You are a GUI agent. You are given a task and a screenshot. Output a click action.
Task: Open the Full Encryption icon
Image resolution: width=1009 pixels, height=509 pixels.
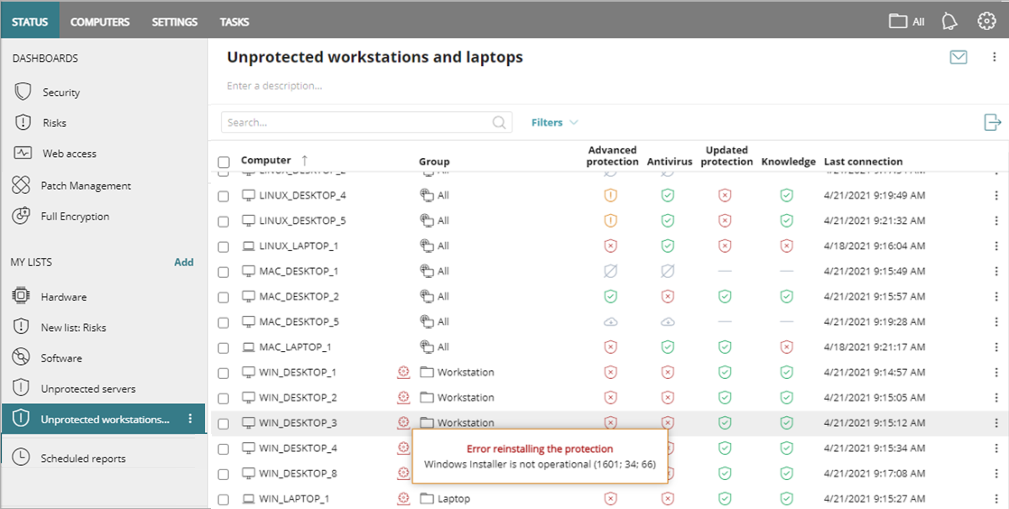(x=22, y=216)
